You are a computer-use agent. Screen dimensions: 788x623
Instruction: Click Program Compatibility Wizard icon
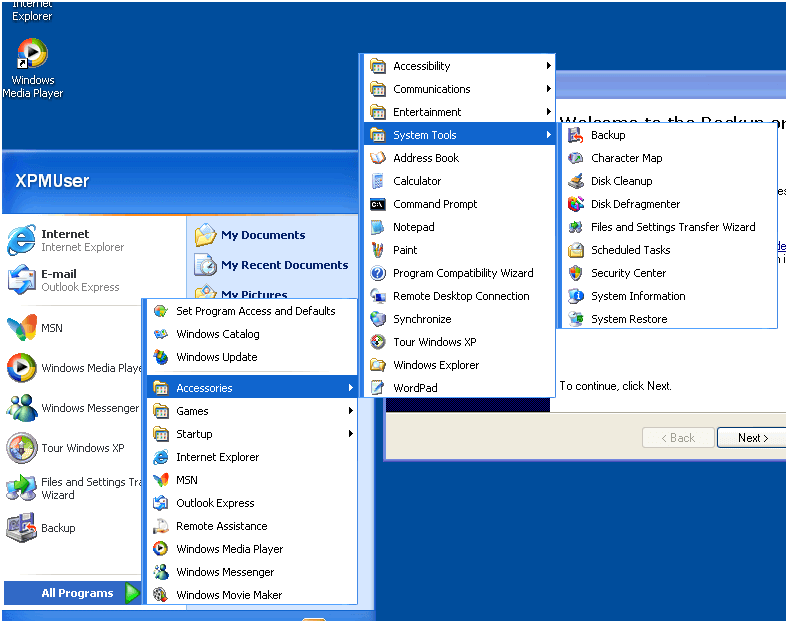pyautogui.click(x=378, y=273)
